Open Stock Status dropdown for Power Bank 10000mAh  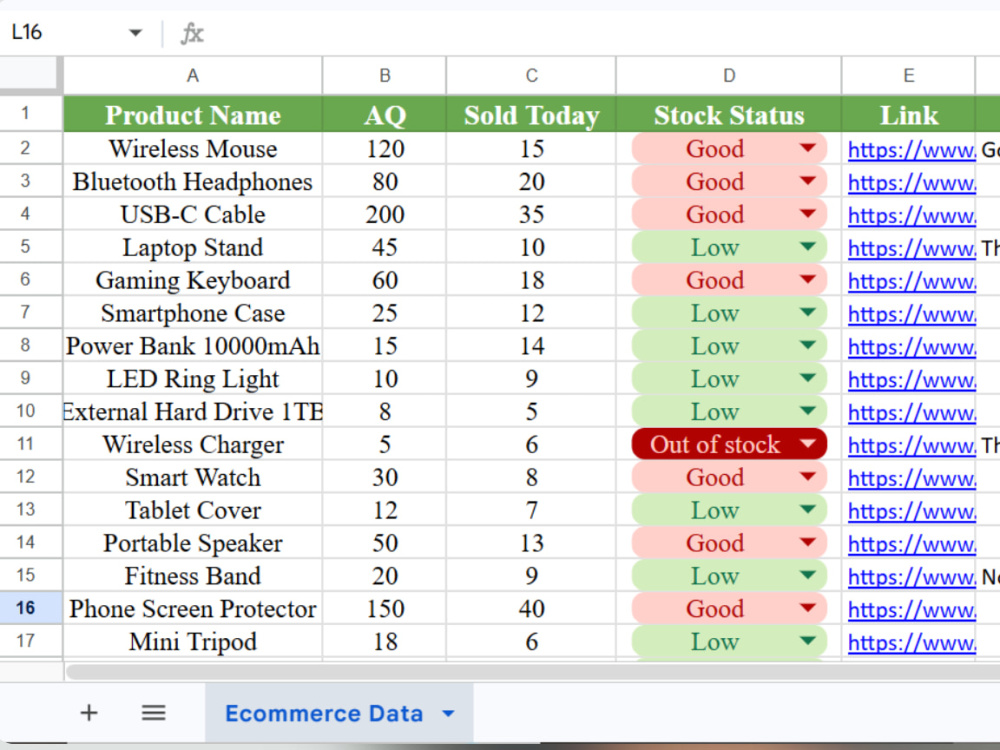(807, 345)
